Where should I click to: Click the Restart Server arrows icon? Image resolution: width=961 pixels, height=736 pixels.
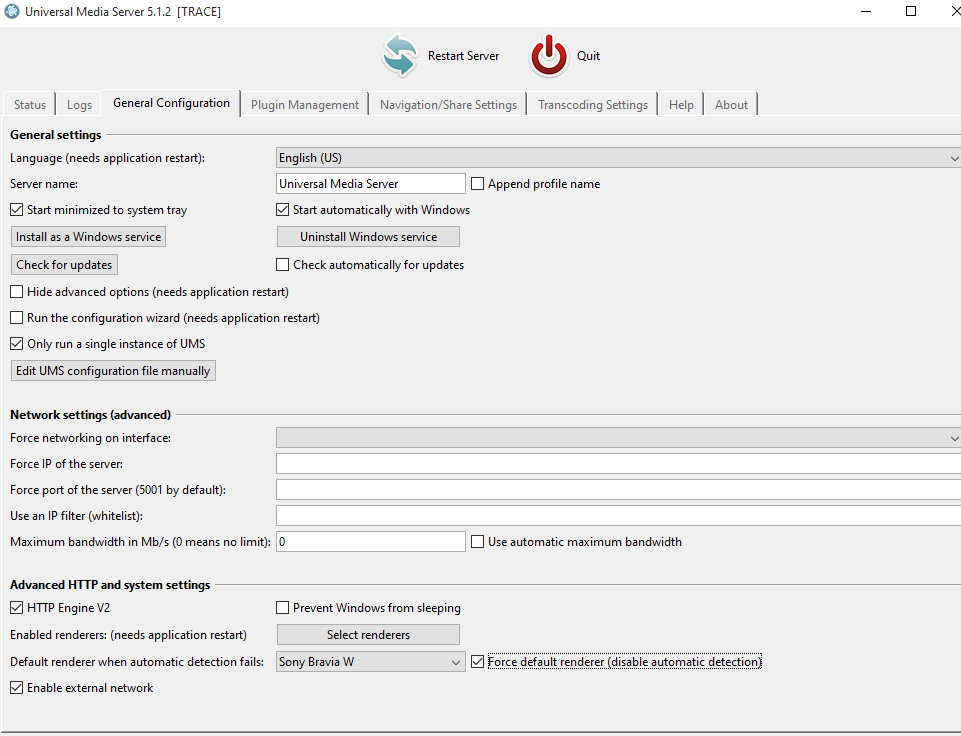coord(400,56)
